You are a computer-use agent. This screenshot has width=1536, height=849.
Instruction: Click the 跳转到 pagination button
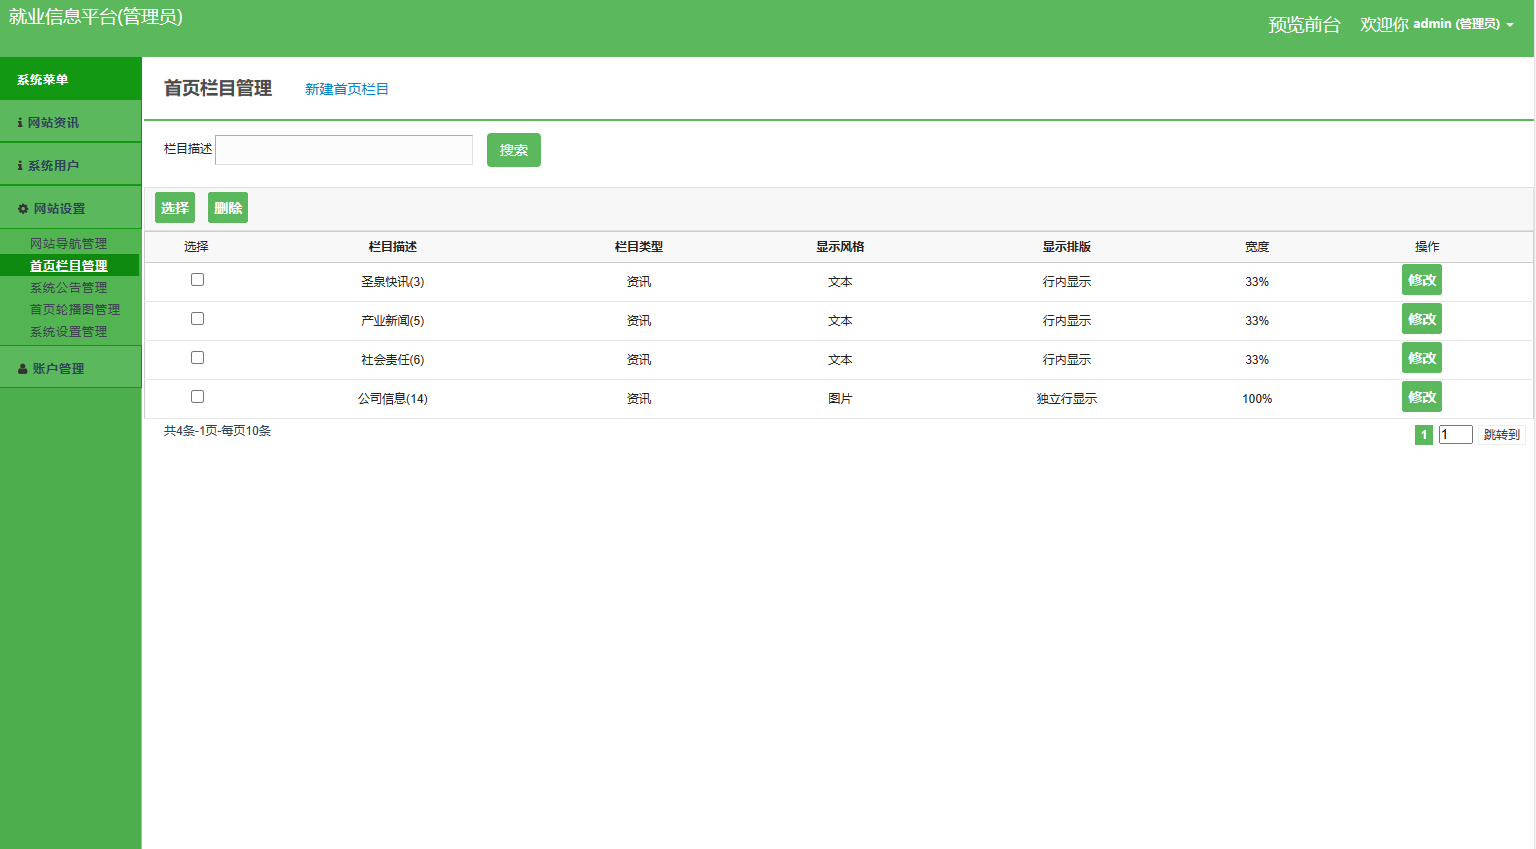coord(1501,435)
